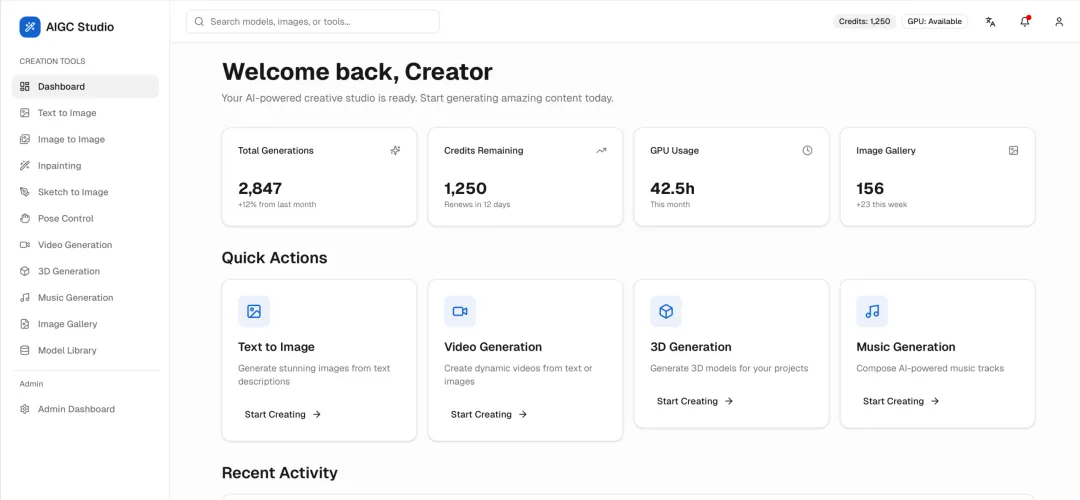Open the language translate icon
Image resolution: width=1080 pixels, height=500 pixels.
990,21
